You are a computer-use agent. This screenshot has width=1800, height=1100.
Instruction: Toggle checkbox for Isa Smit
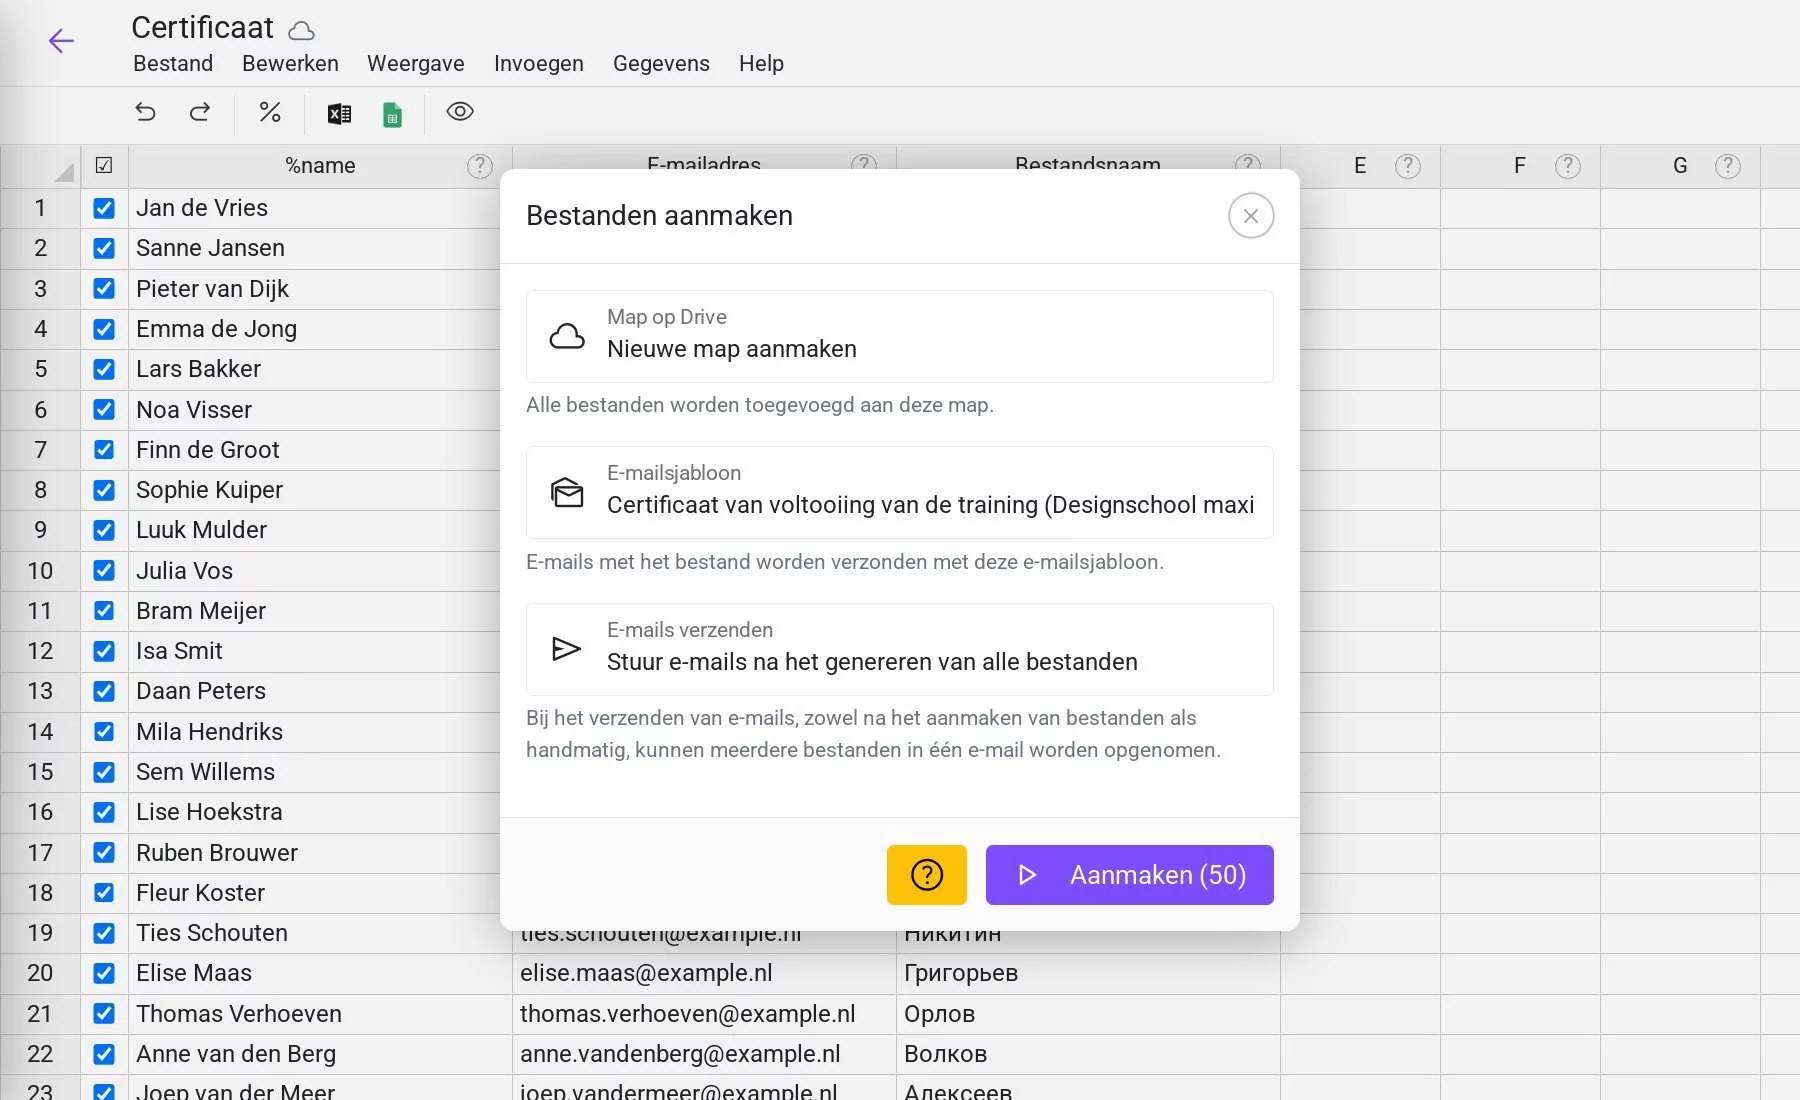(x=104, y=651)
